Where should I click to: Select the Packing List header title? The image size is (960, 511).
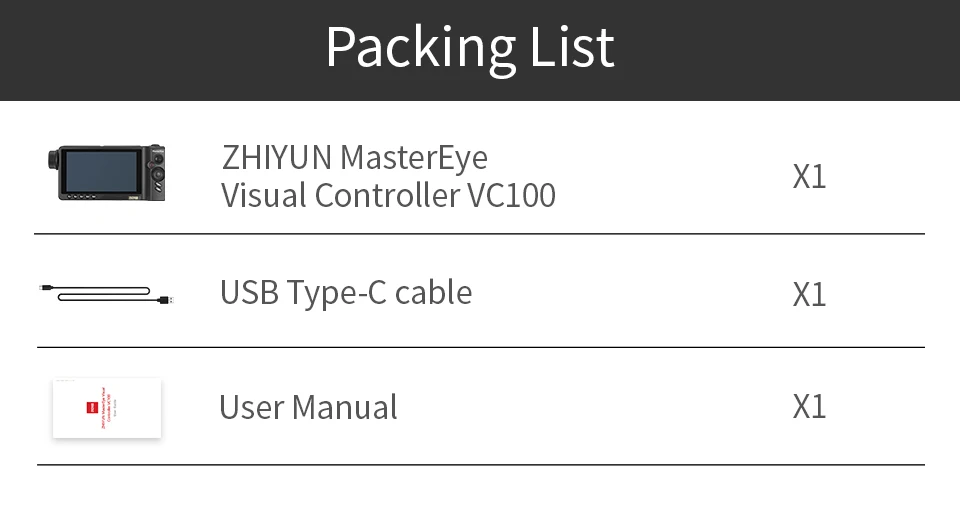click(470, 47)
